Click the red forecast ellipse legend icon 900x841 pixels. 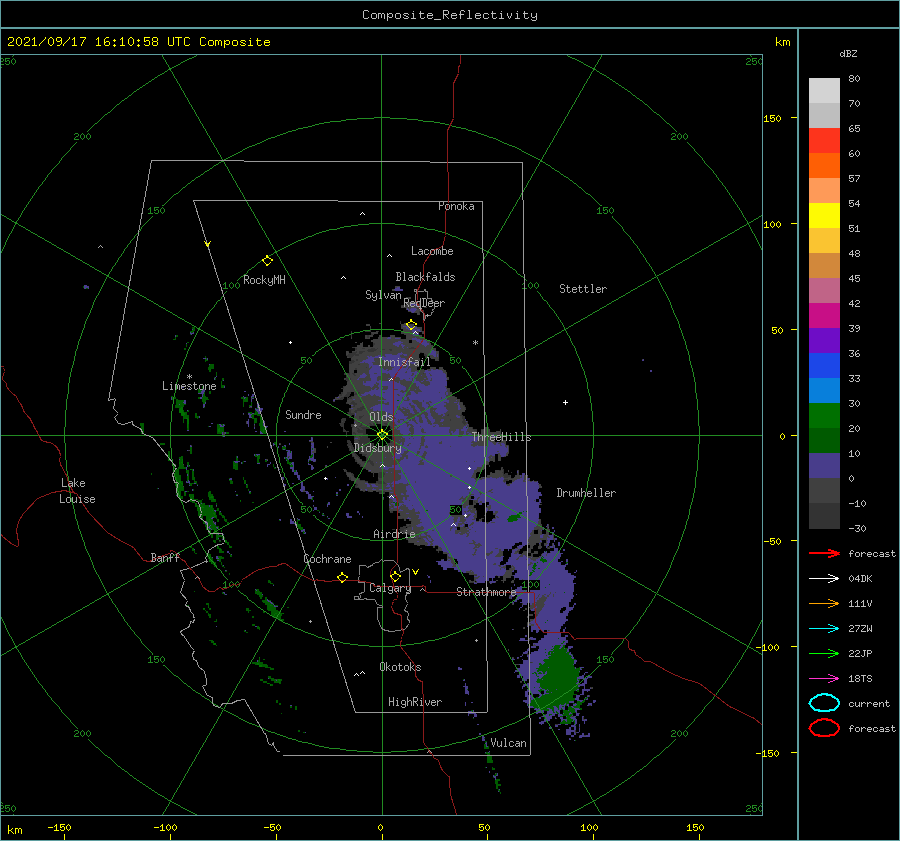pos(824,728)
